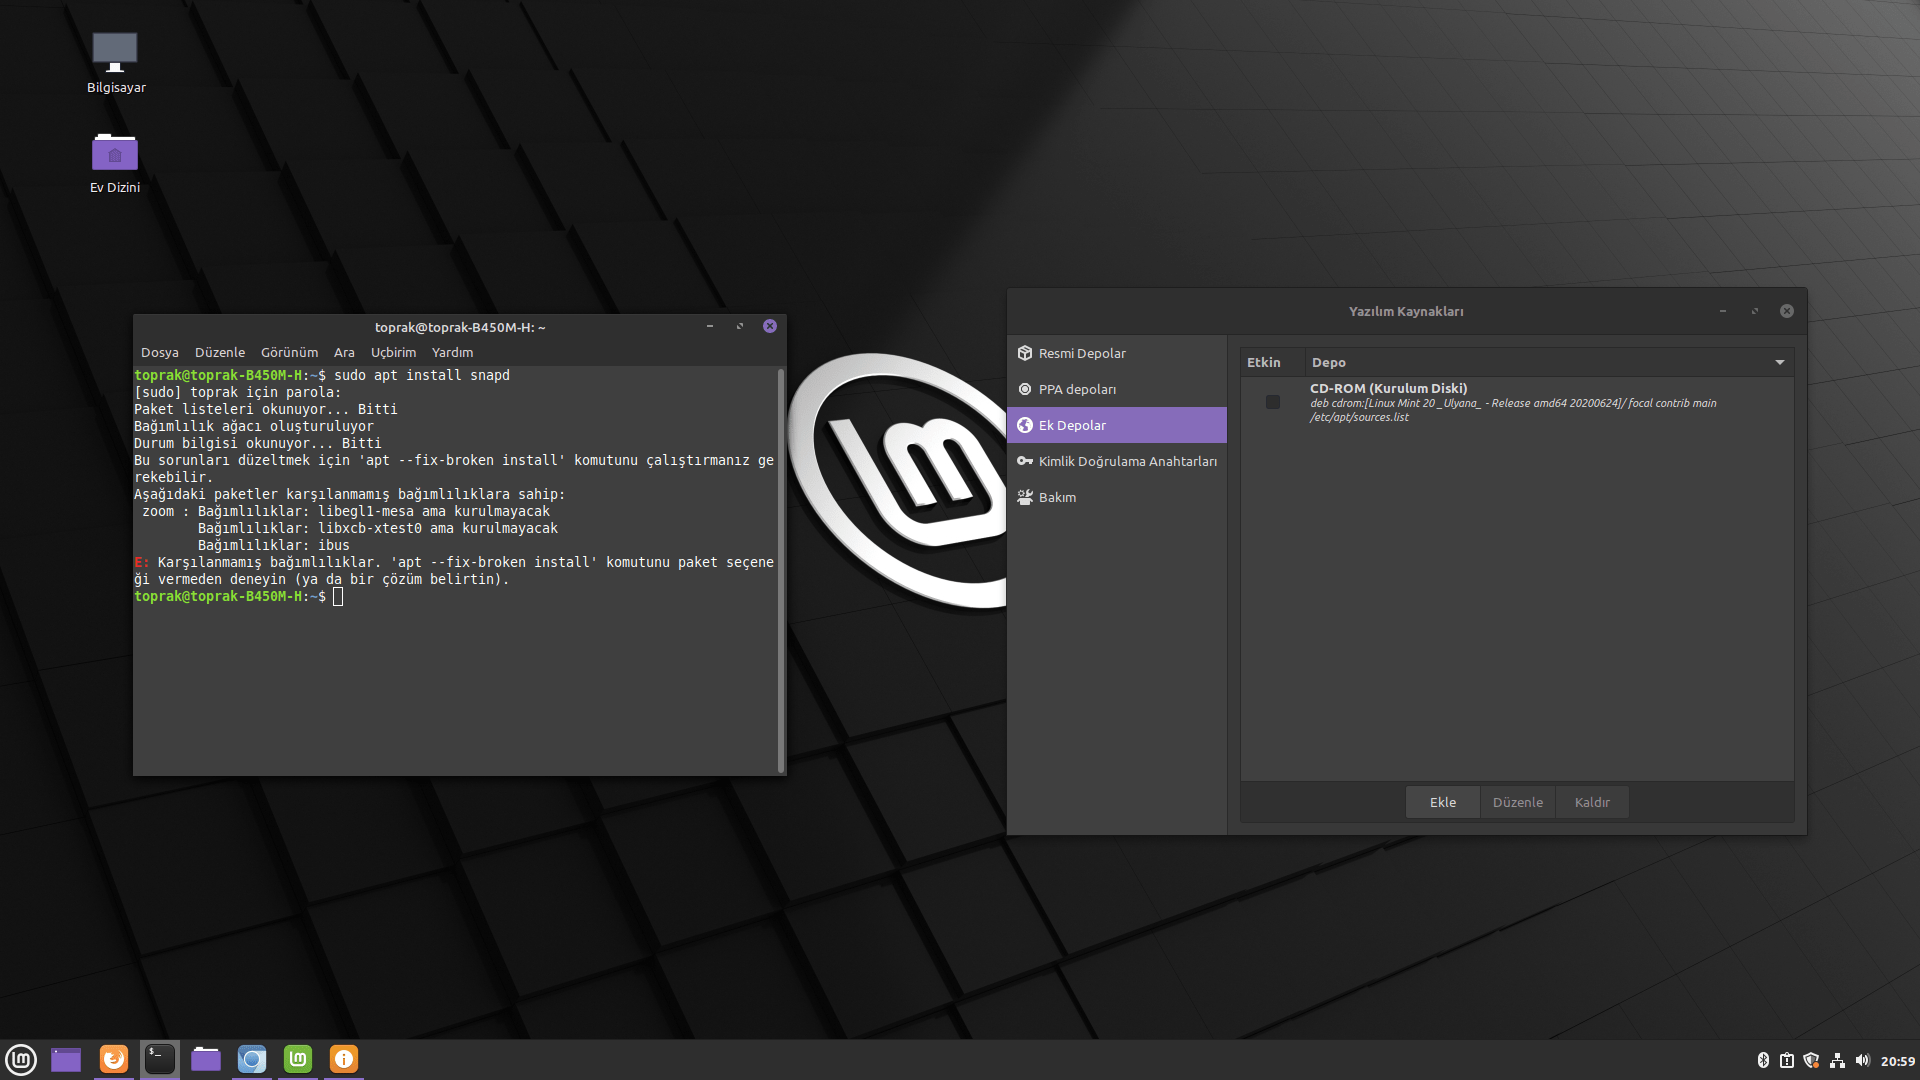
Task: Open the Bluetooth tray icon
Action: click(1763, 1060)
